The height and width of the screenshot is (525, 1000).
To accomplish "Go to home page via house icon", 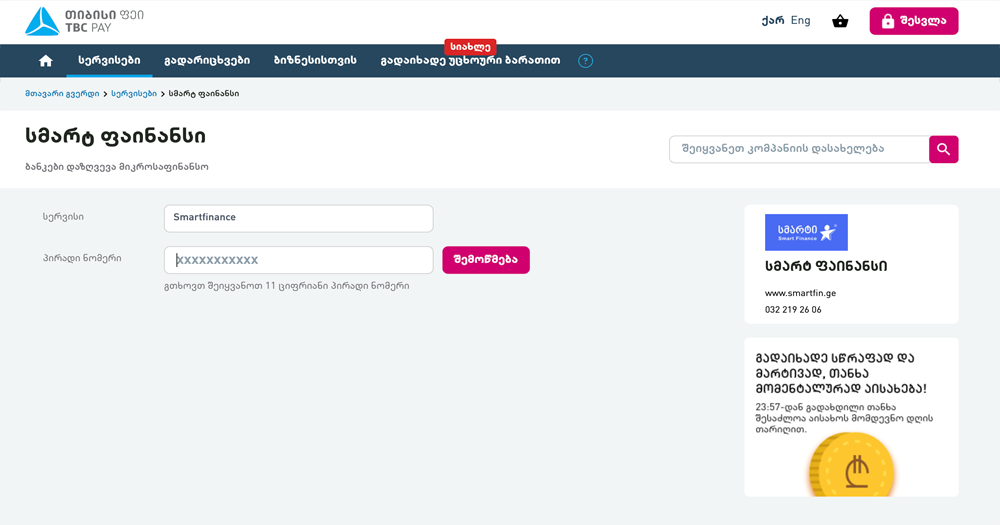I will tap(45, 61).
